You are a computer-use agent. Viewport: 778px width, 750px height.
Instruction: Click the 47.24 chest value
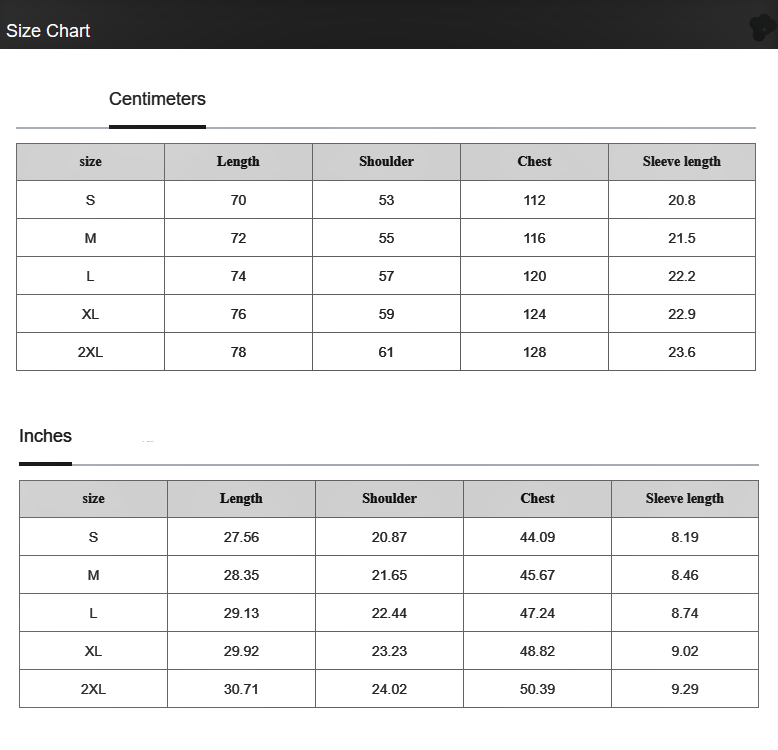[x=537, y=613]
